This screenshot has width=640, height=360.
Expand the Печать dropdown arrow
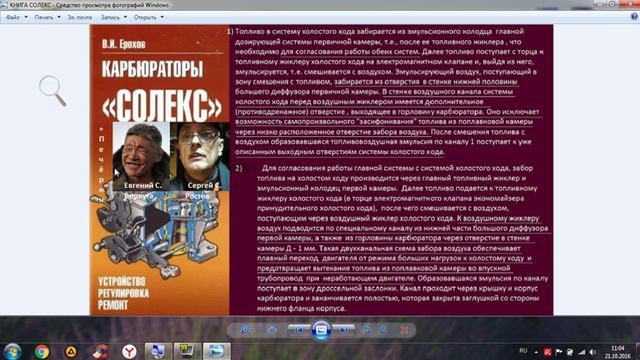pyautogui.click(x=59, y=18)
